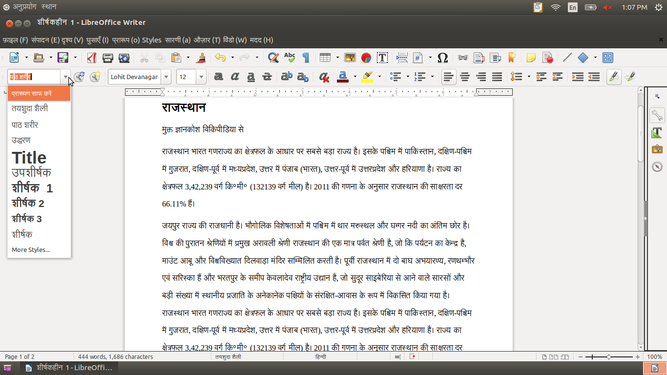Insert a page break
Screen dimensions: 667x375
pyautogui.click(x=402, y=57)
